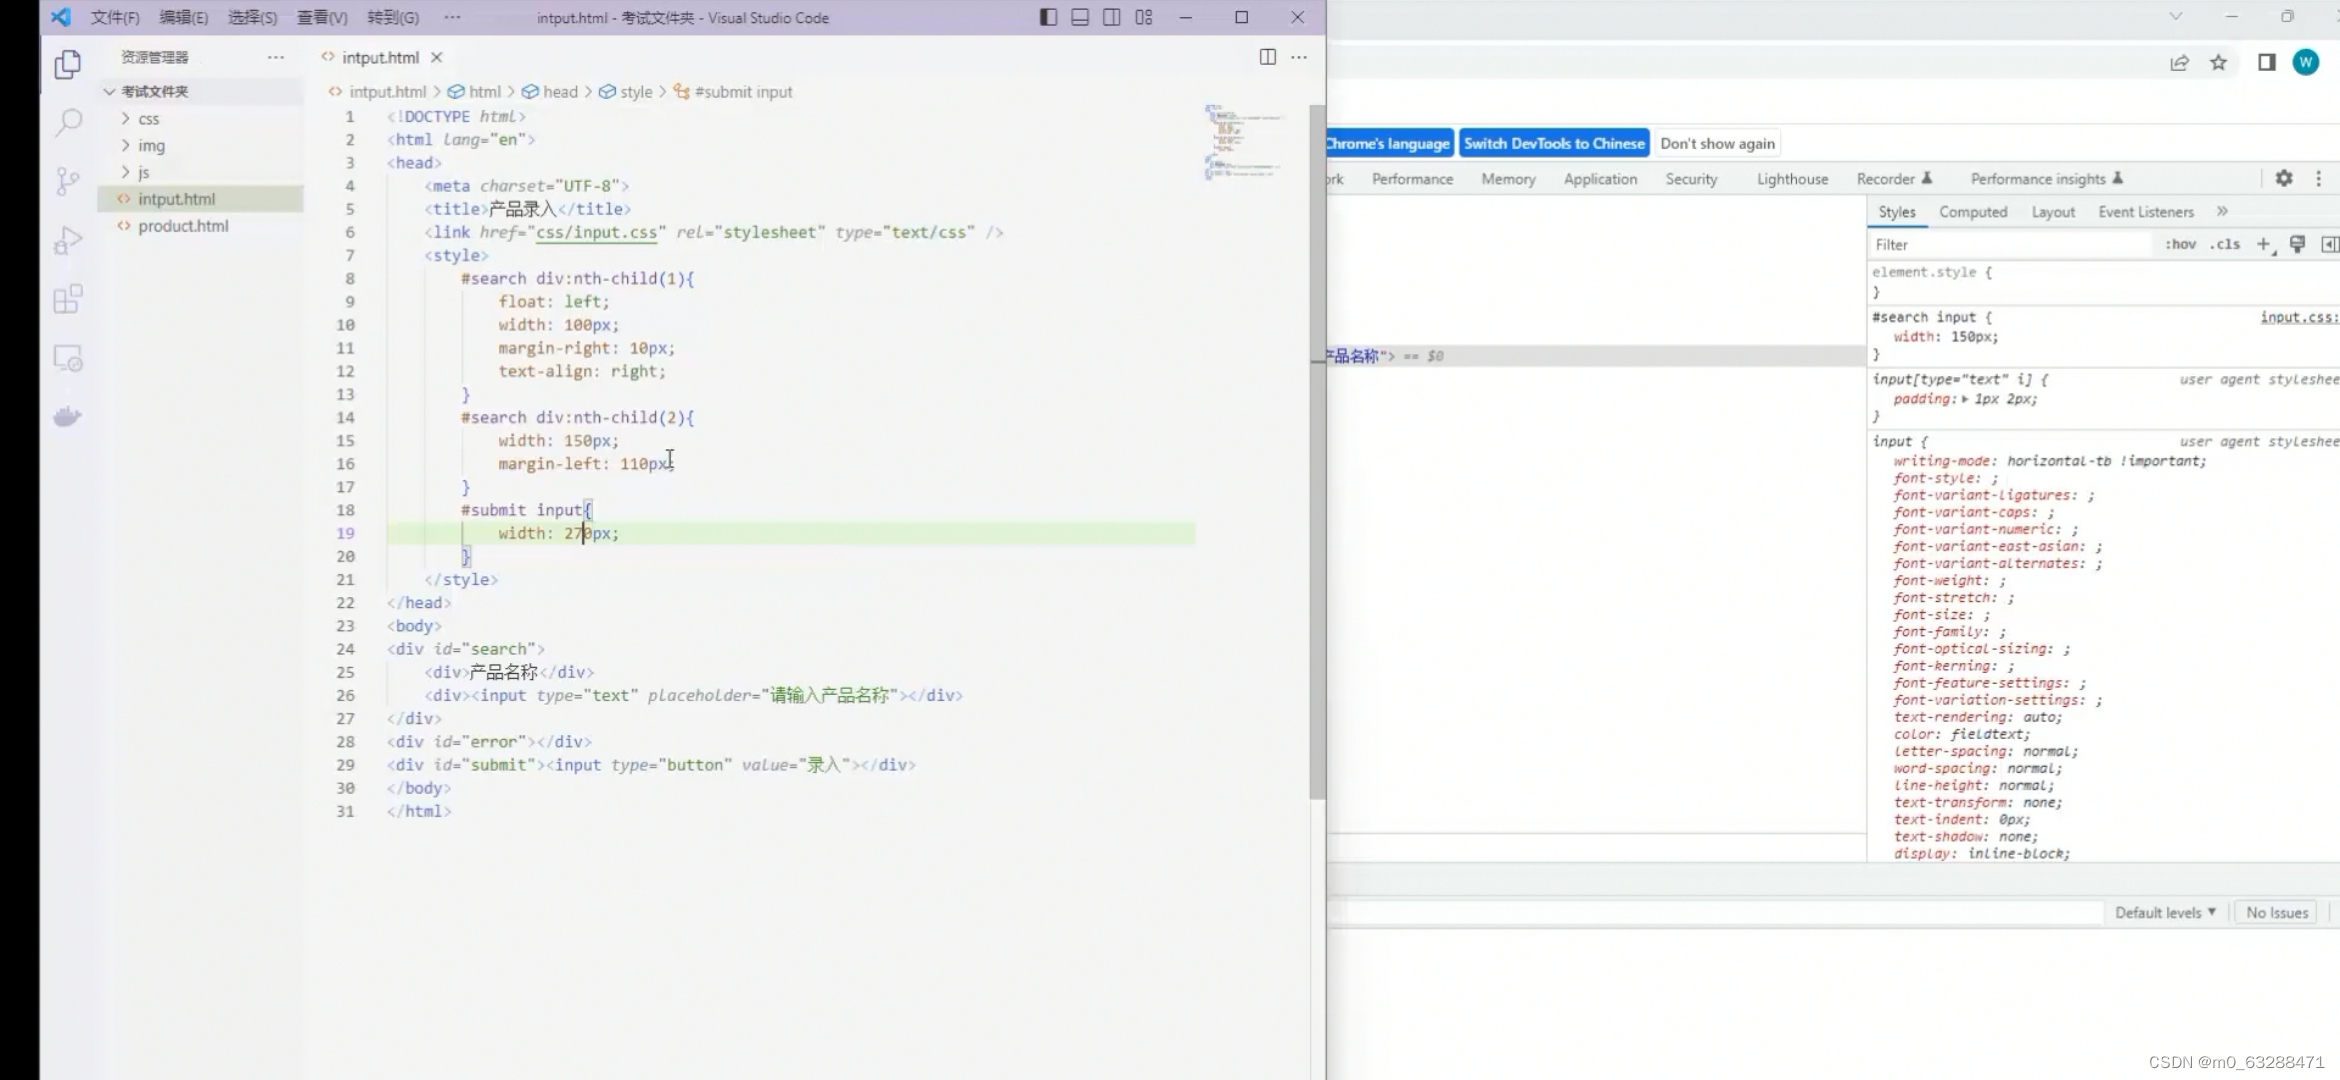Click the split editor right icon
2340x1080 pixels.
pos(1267,57)
